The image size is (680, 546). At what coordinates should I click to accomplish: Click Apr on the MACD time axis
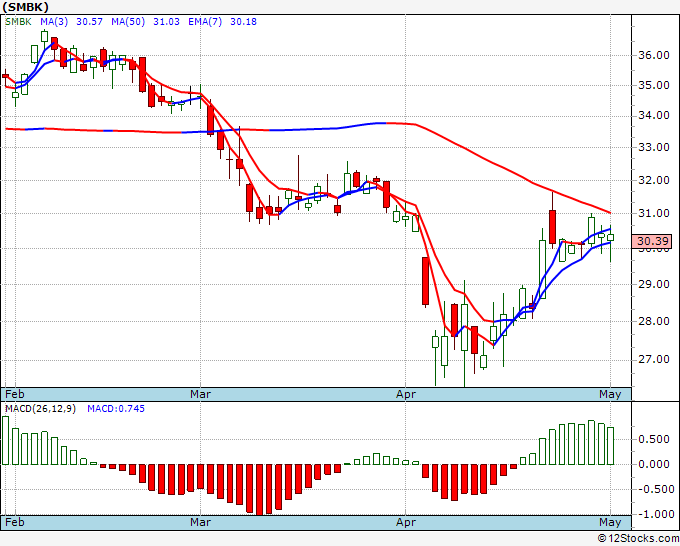(x=405, y=522)
